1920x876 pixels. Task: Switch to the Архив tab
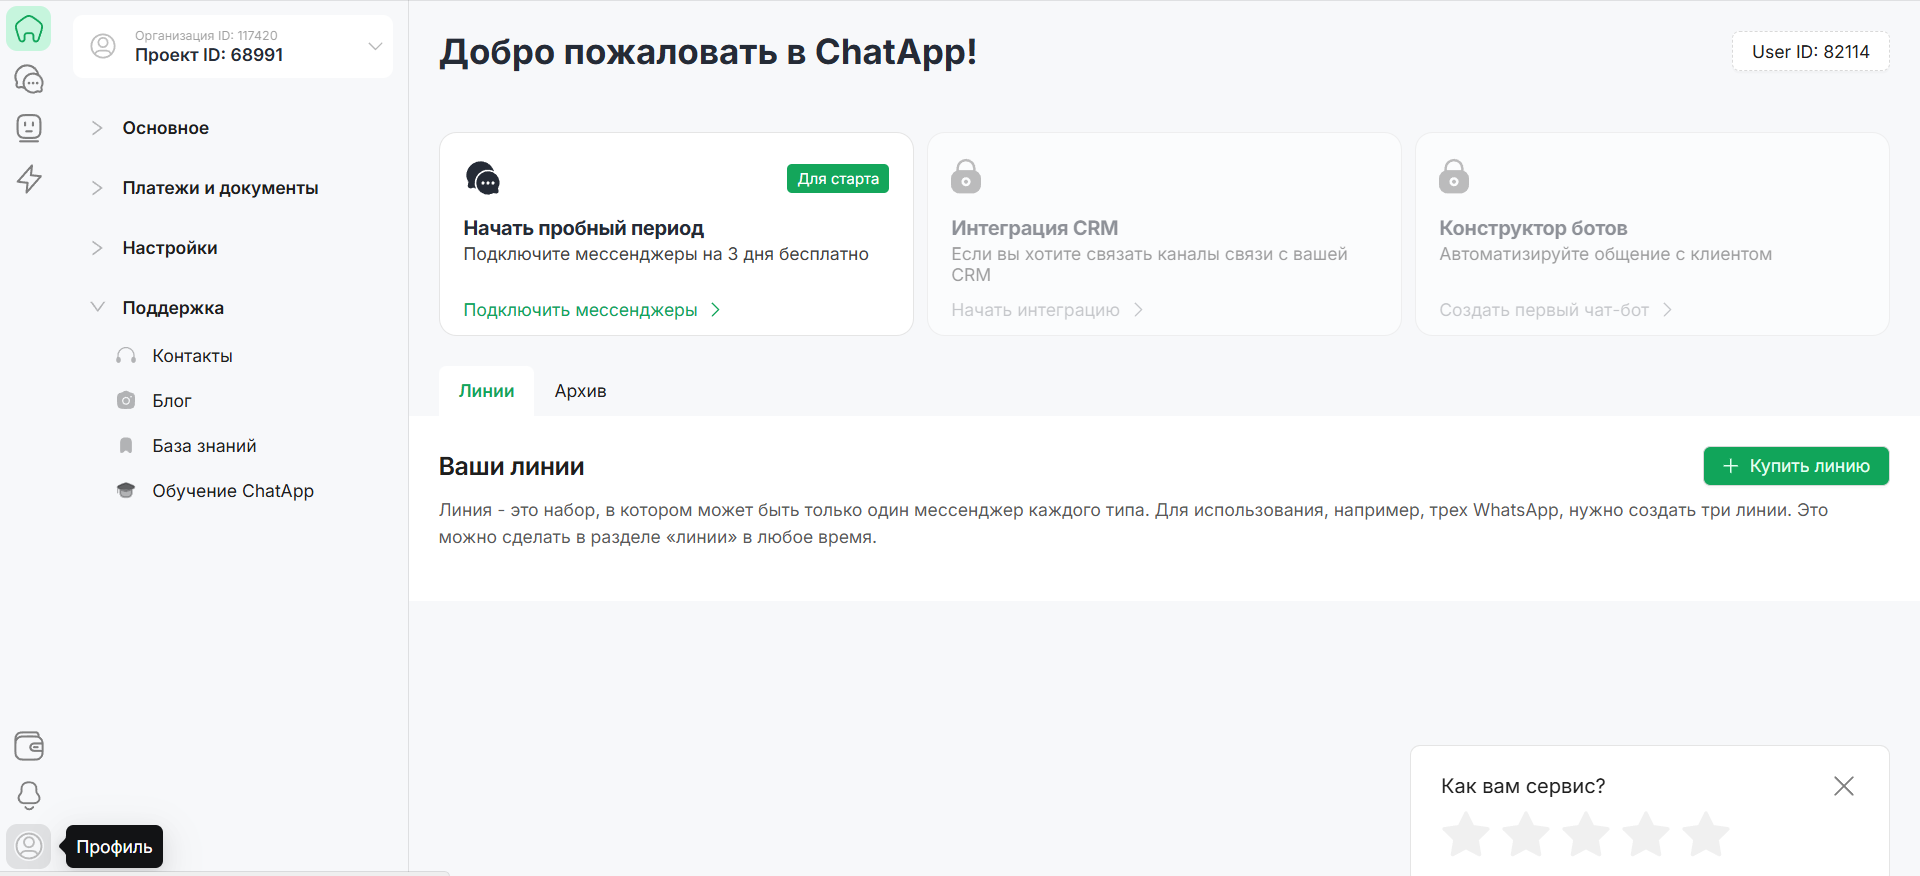[x=580, y=391]
